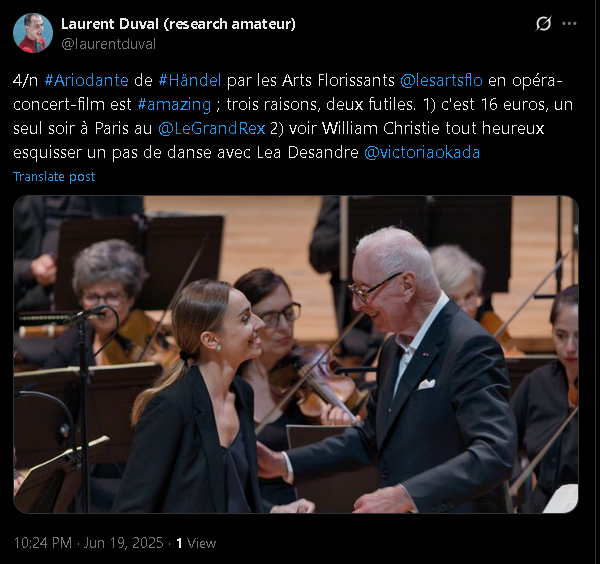Open the three-dot more options menu
Screen dimensions: 600x564
(x=569, y=24)
